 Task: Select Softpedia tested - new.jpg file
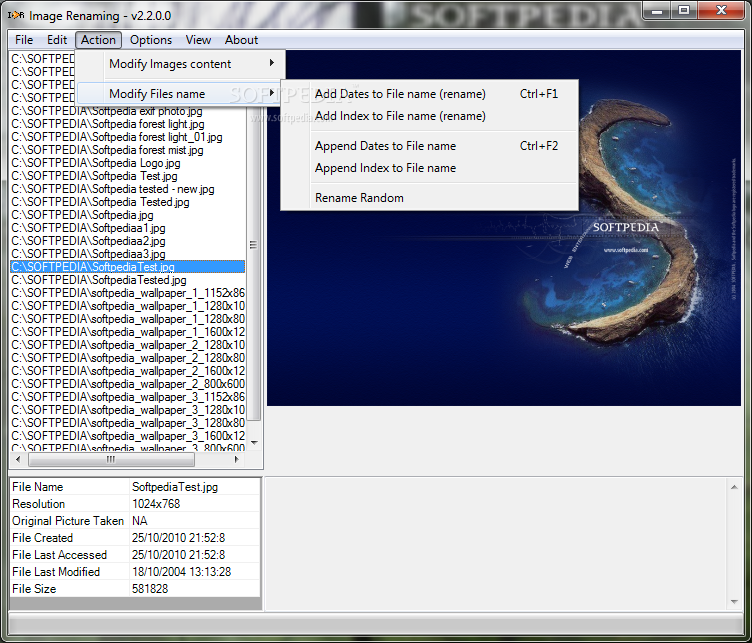point(128,189)
